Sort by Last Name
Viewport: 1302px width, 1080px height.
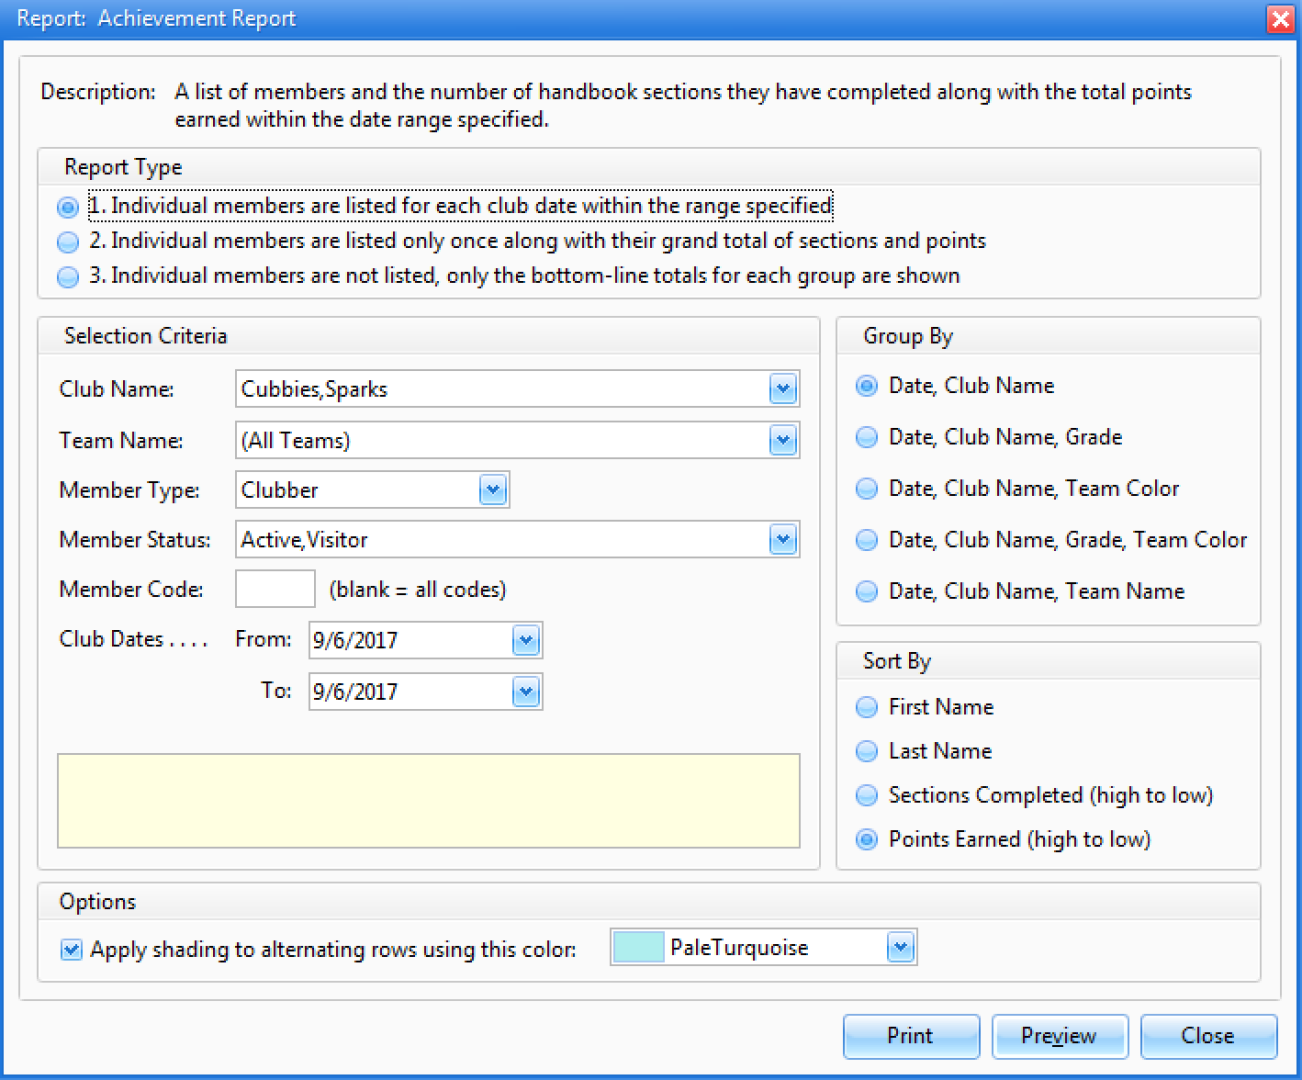tap(867, 751)
